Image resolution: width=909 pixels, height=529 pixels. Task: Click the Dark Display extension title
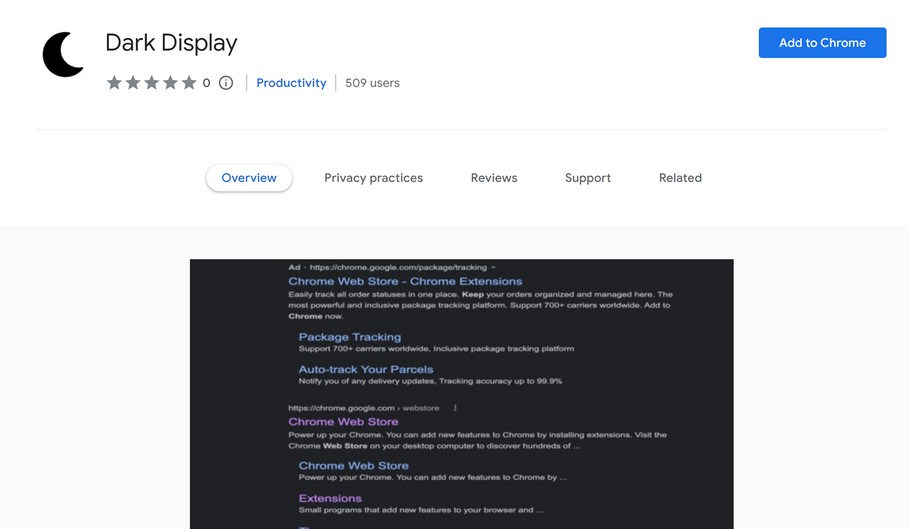171,44
